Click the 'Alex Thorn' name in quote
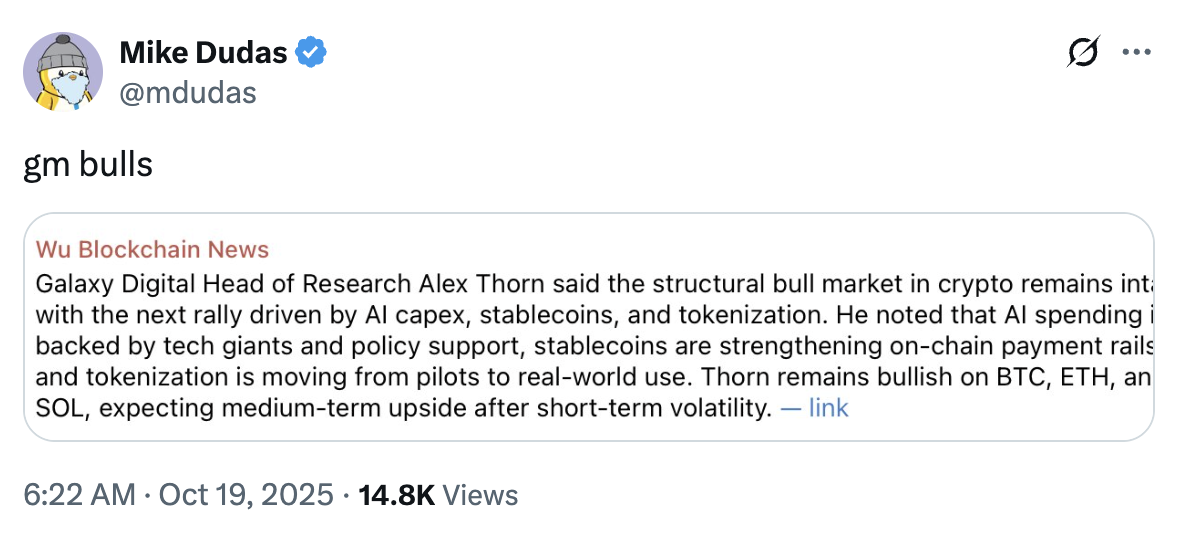The height and width of the screenshot is (544, 1178). point(483,284)
